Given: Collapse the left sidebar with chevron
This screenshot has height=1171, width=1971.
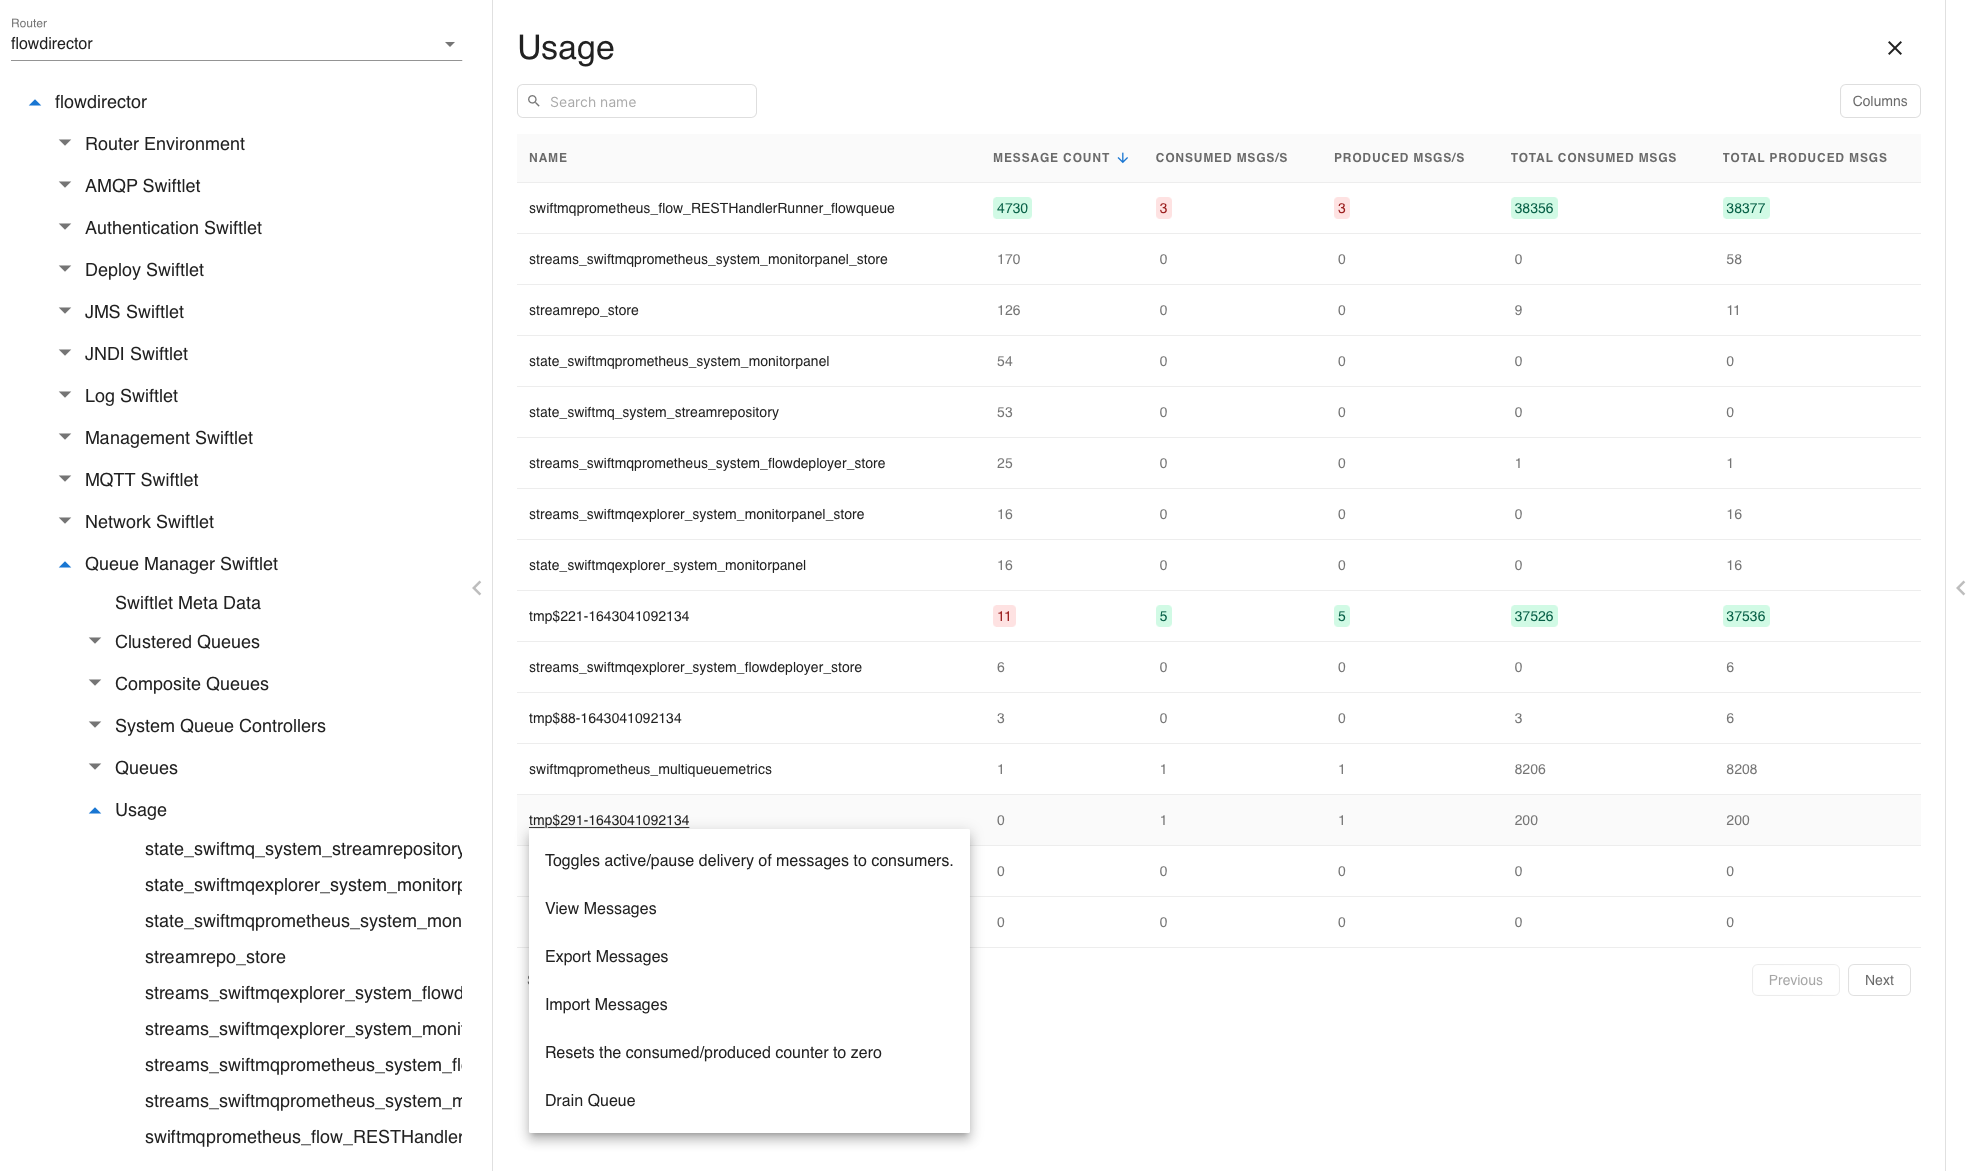Looking at the screenshot, I should (x=477, y=588).
